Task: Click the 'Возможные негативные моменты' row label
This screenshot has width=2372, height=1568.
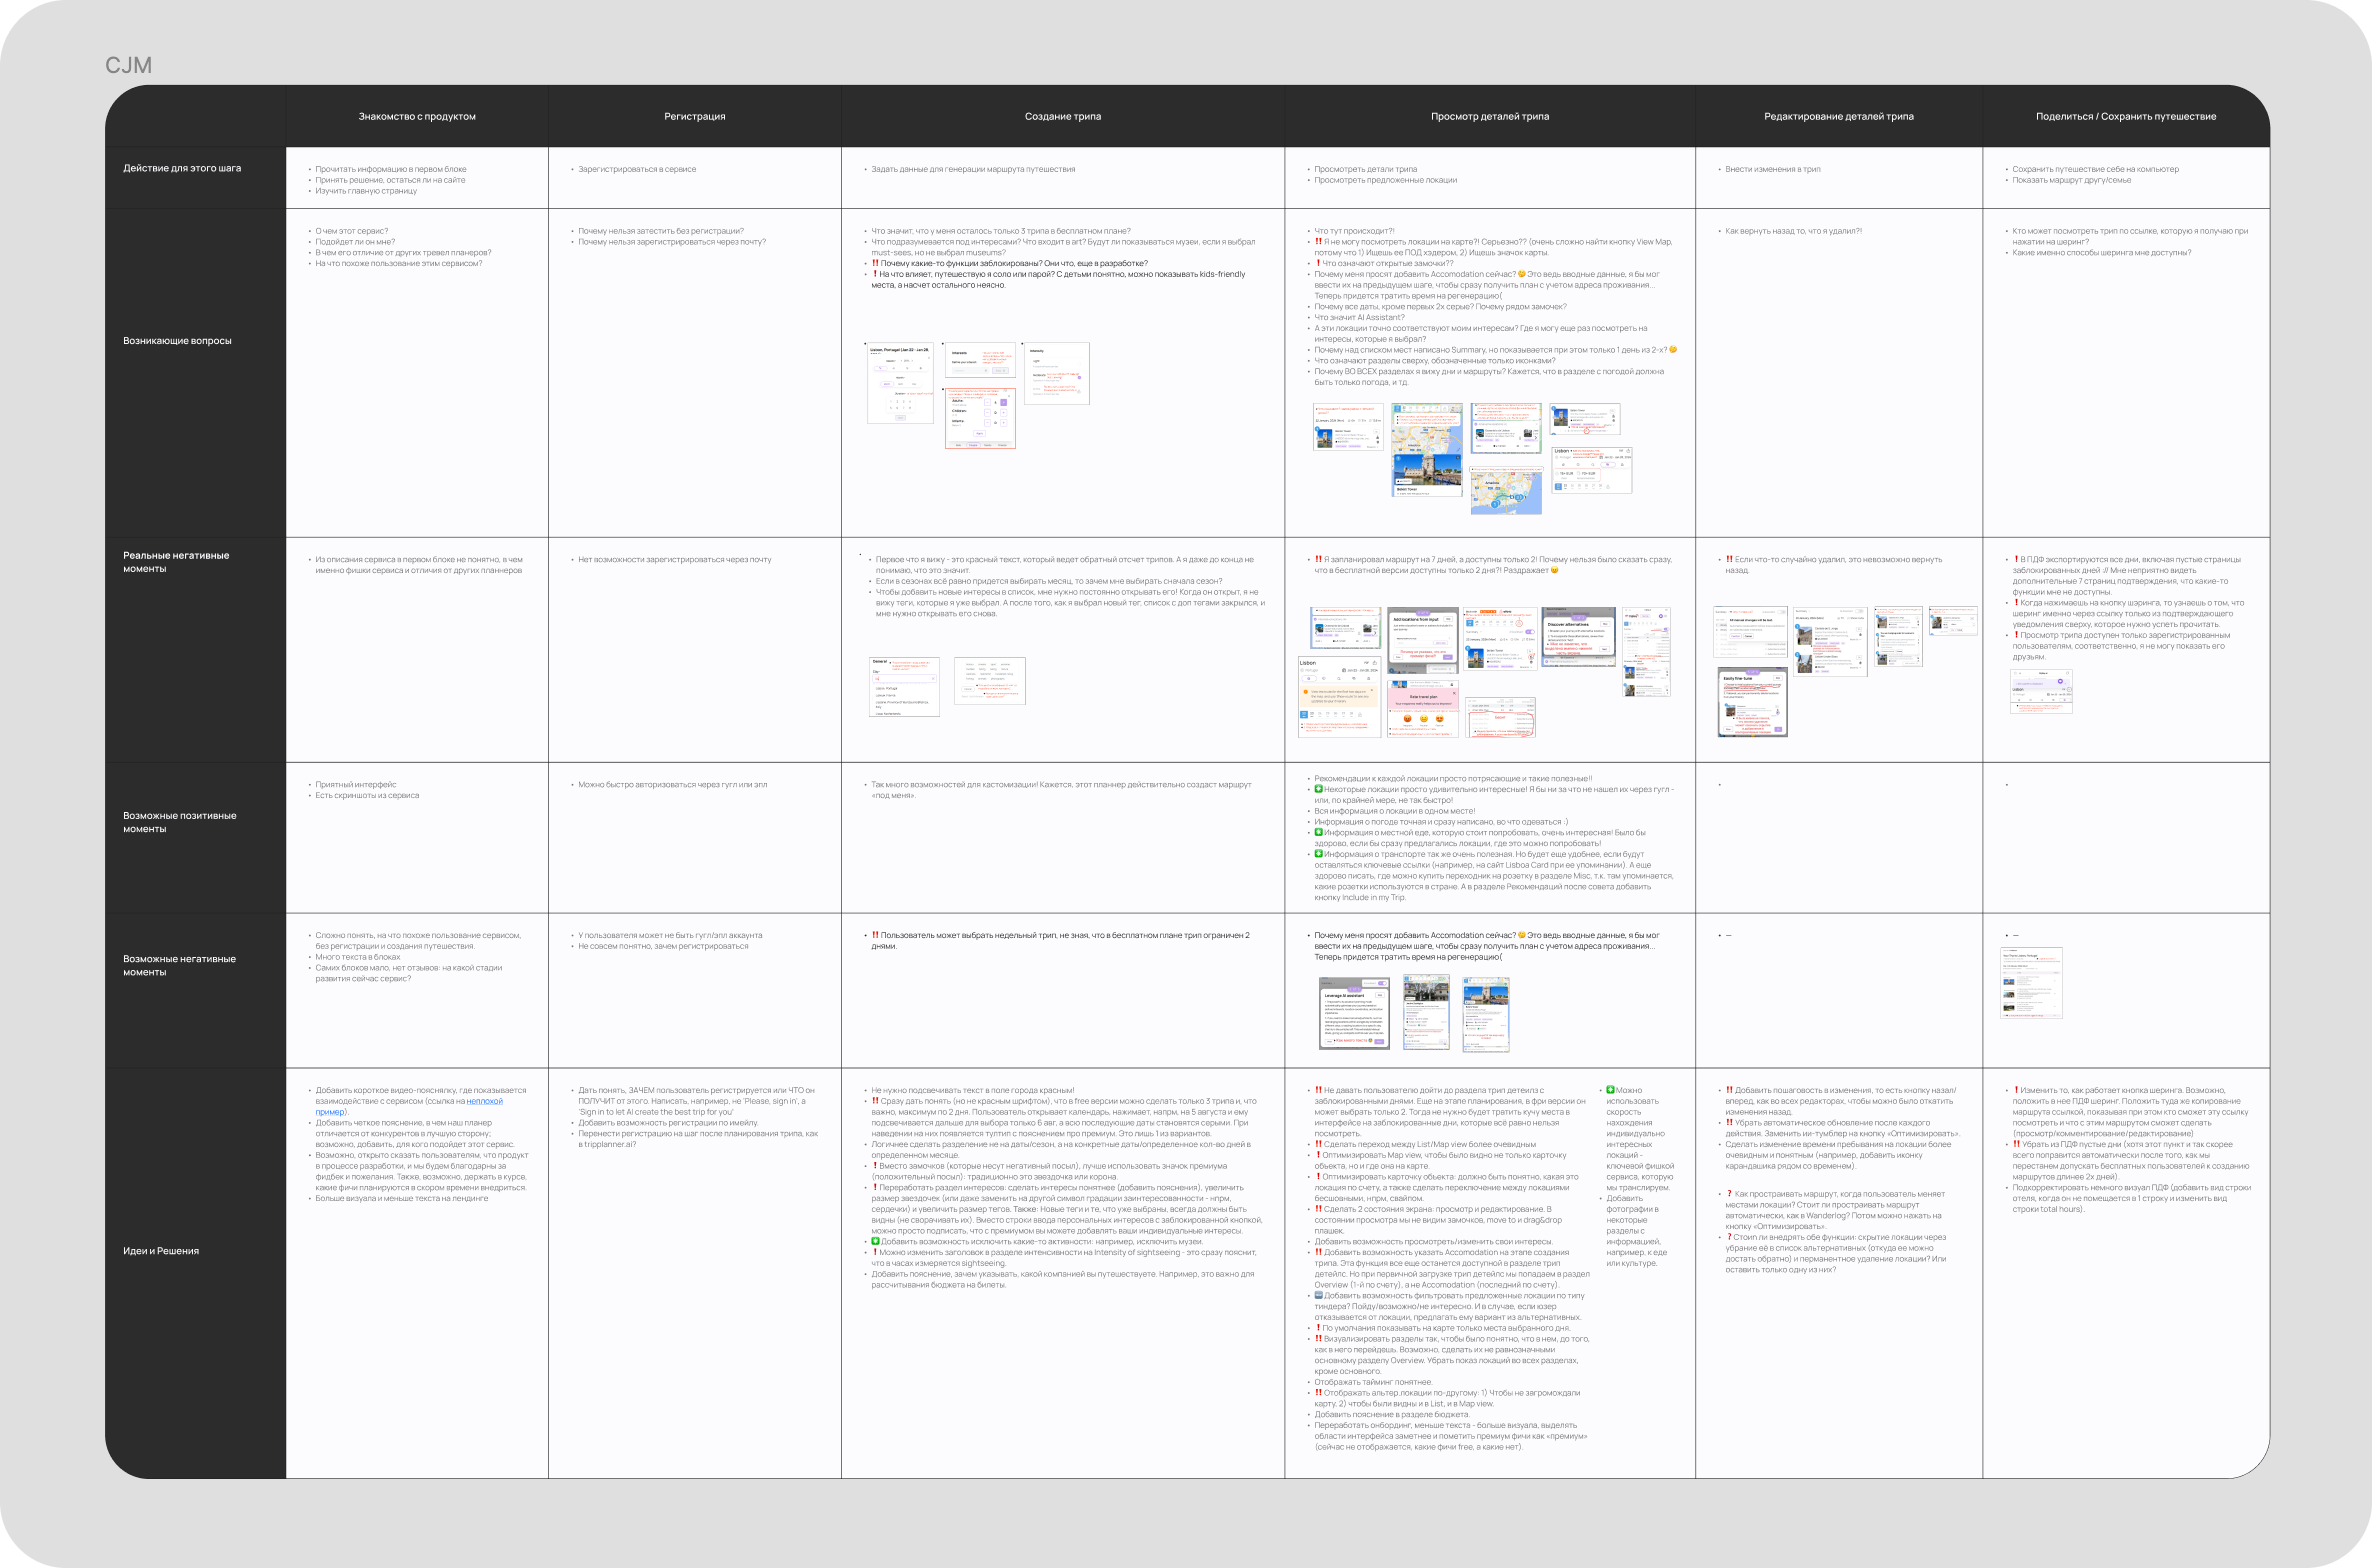Action: [179, 965]
